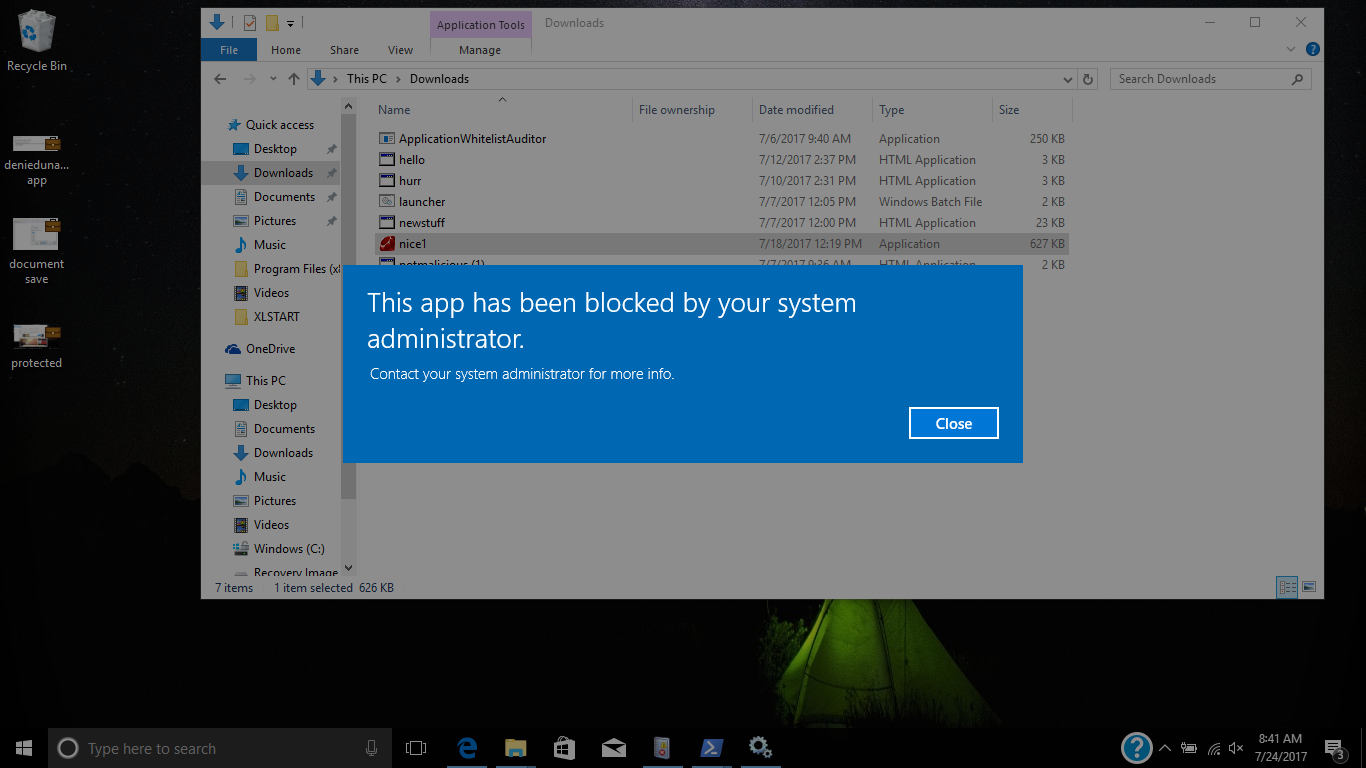Open File Explorer help icon

1313,49
